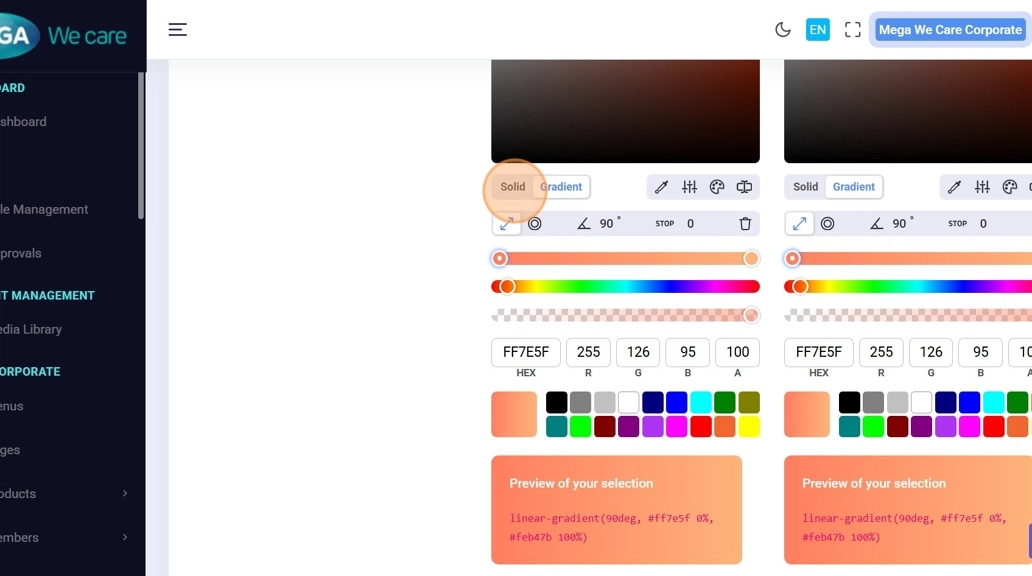Screen dimensions: 1032x576
Task: Pick the yellow preset color swatch
Action: click(749, 427)
